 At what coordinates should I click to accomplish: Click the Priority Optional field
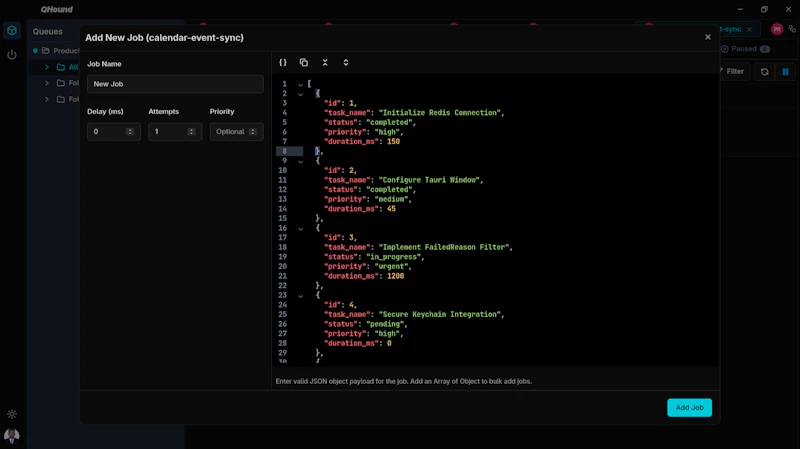click(x=236, y=132)
